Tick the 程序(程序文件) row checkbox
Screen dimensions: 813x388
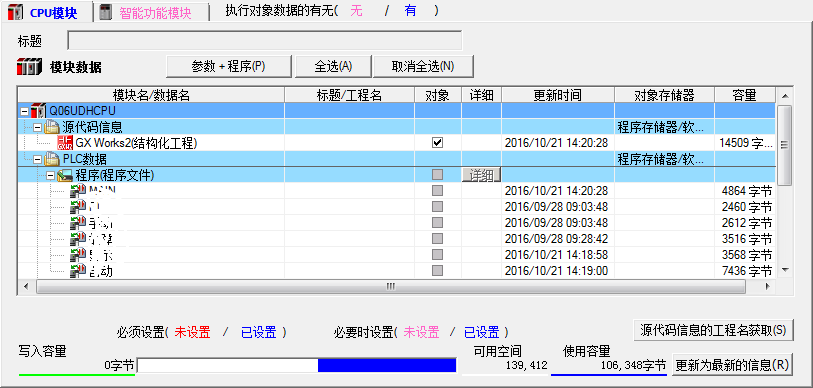[x=438, y=175]
